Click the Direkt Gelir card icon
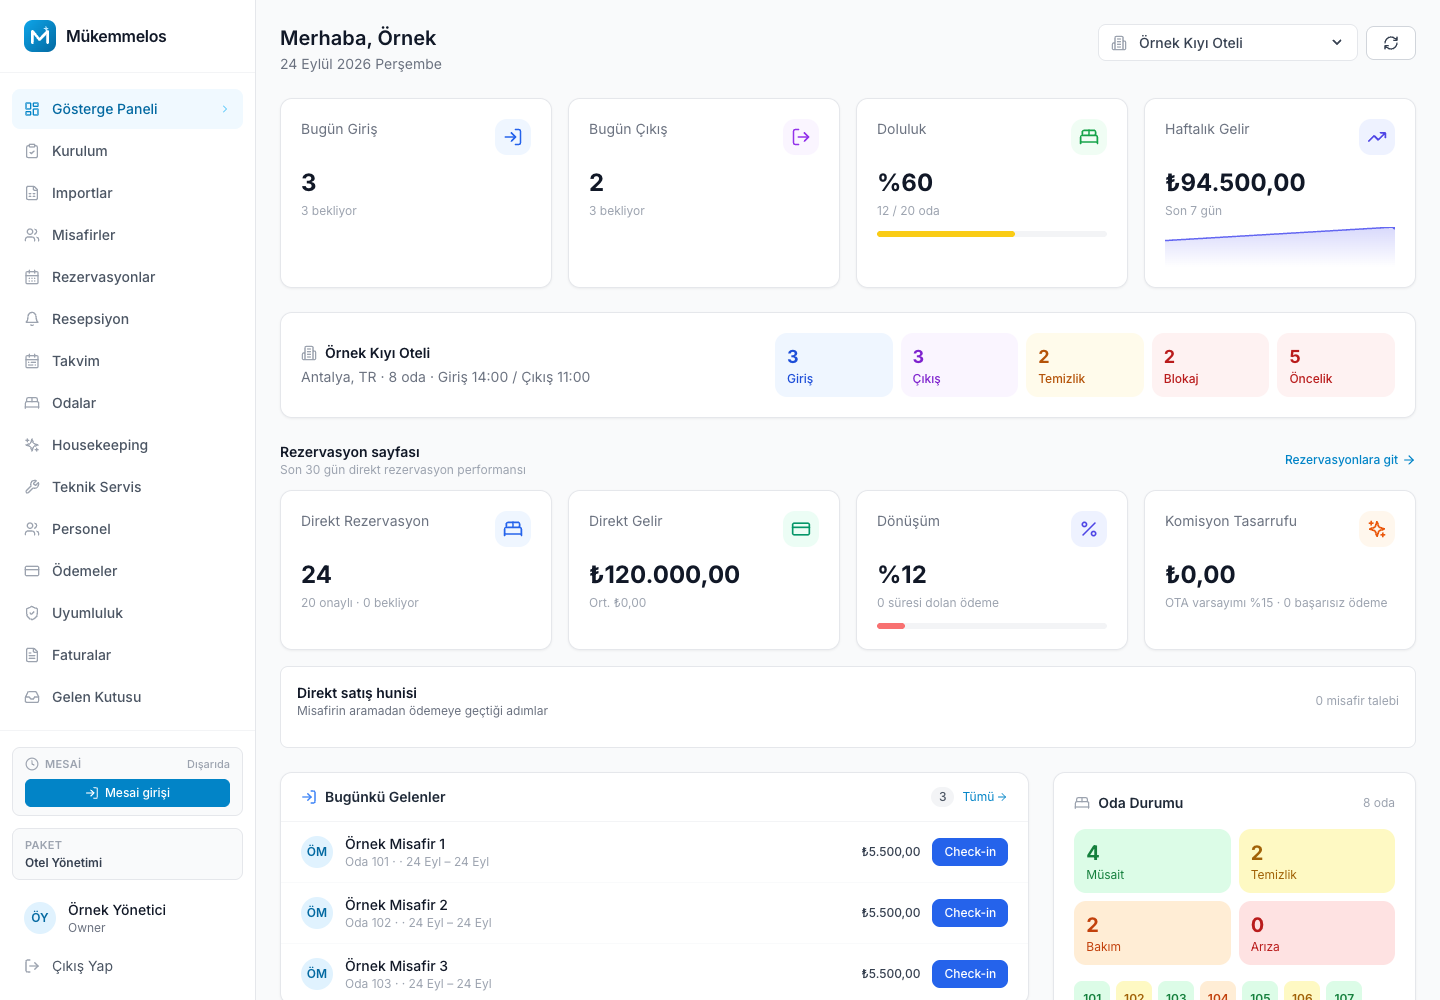The height and width of the screenshot is (1000, 1440). coord(801,529)
